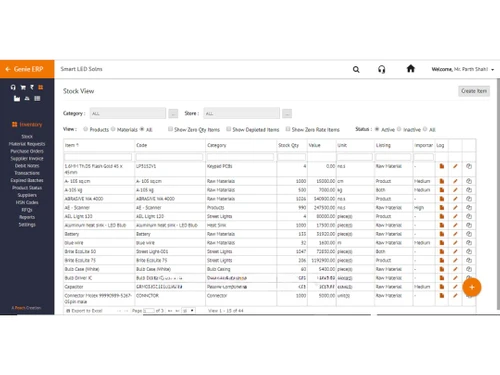Click the Category ALL field
Image resolution: width=500 pixels, height=375 pixels.
coord(128,113)
